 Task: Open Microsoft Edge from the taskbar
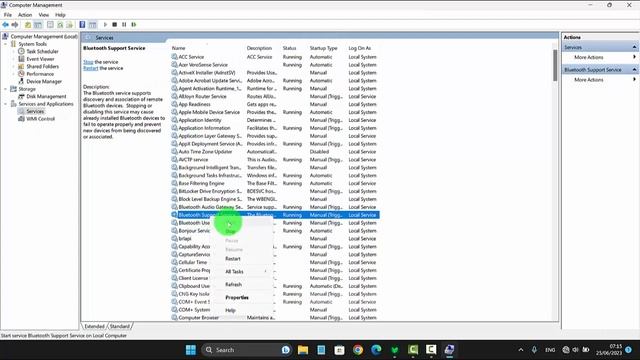click(x=376, y=350)
